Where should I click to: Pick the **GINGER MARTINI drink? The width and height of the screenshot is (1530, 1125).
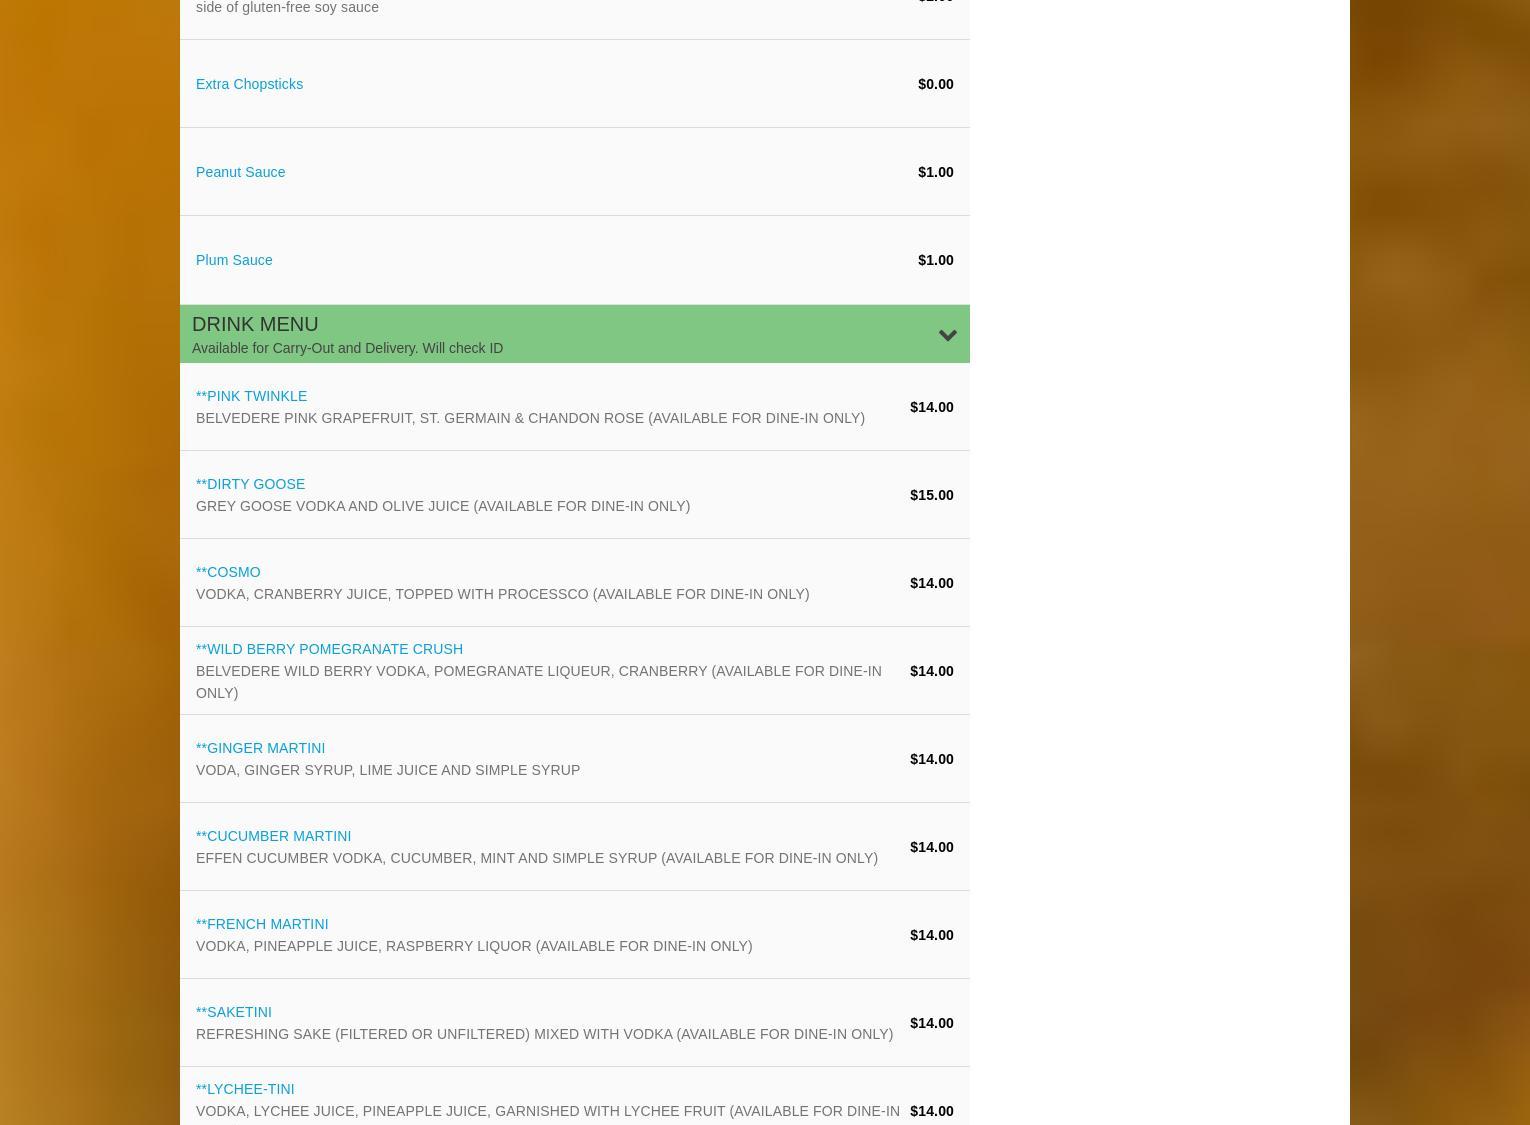tap(260, 748)
